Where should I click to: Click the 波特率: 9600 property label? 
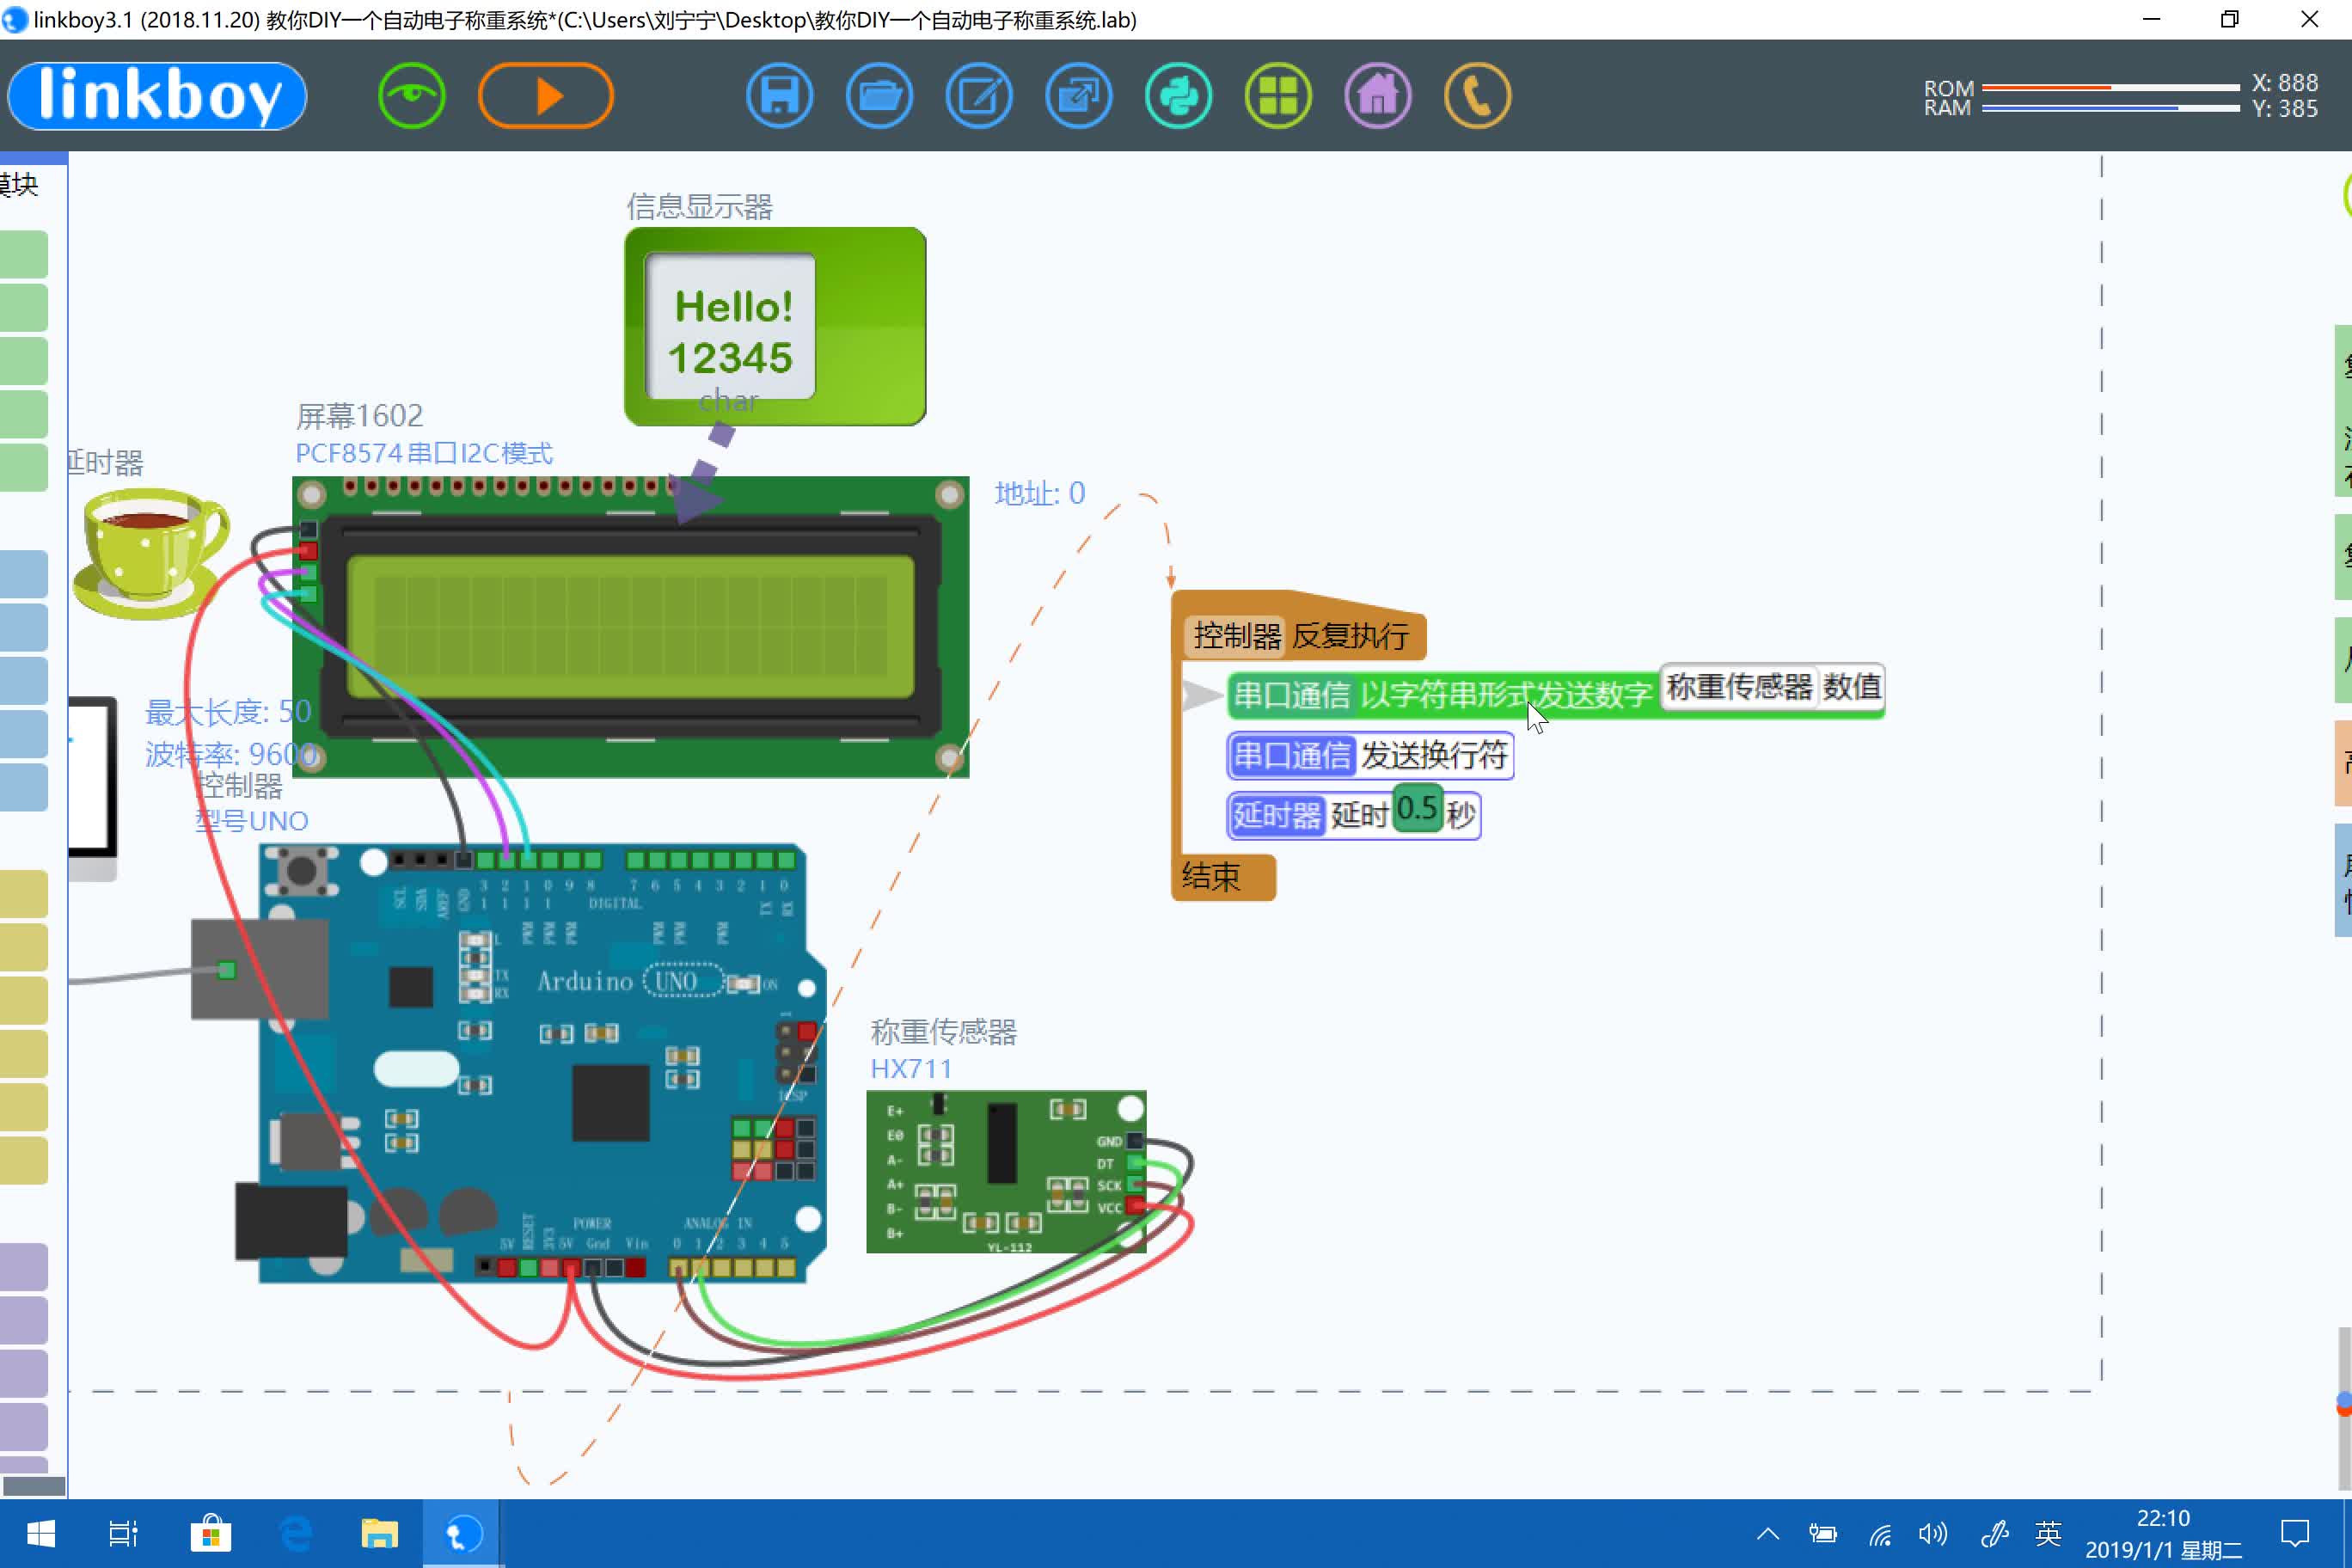click(232, 753)
